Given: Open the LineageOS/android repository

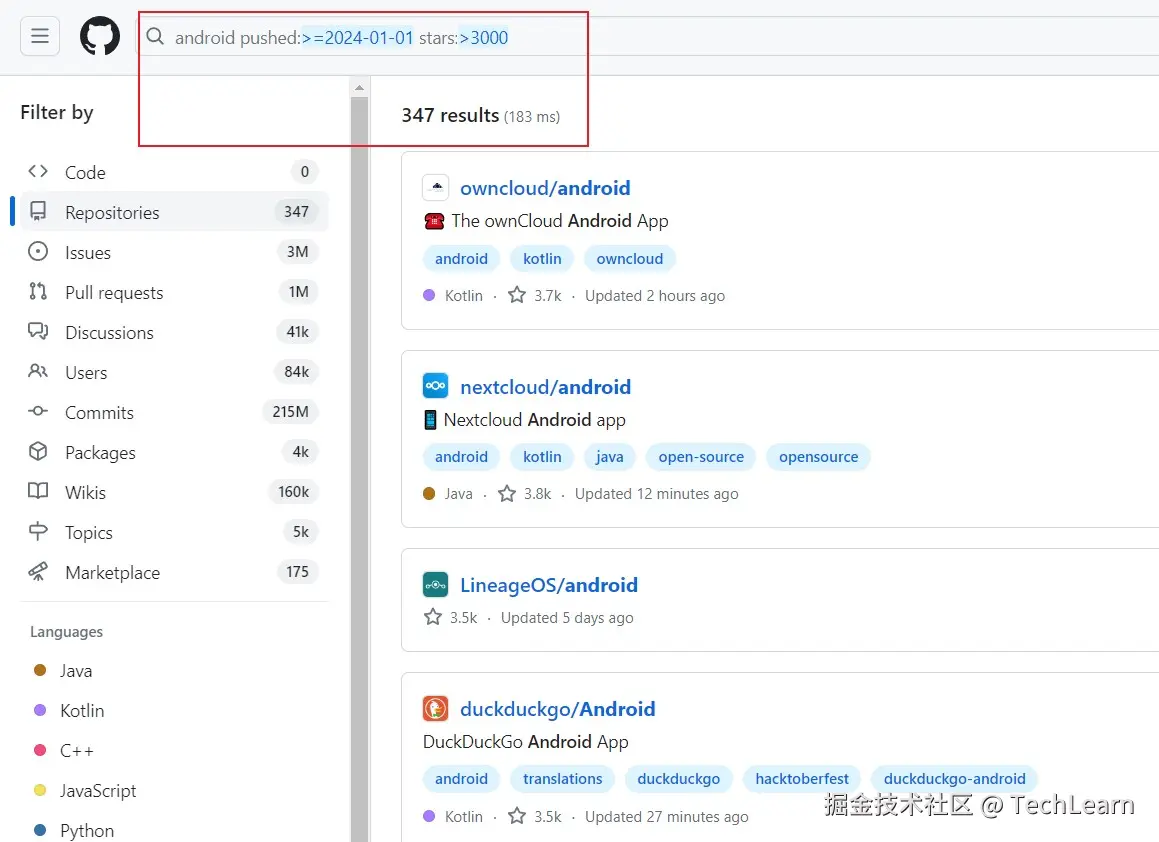Looking at the screenshot, I should (x=548, y=585).
